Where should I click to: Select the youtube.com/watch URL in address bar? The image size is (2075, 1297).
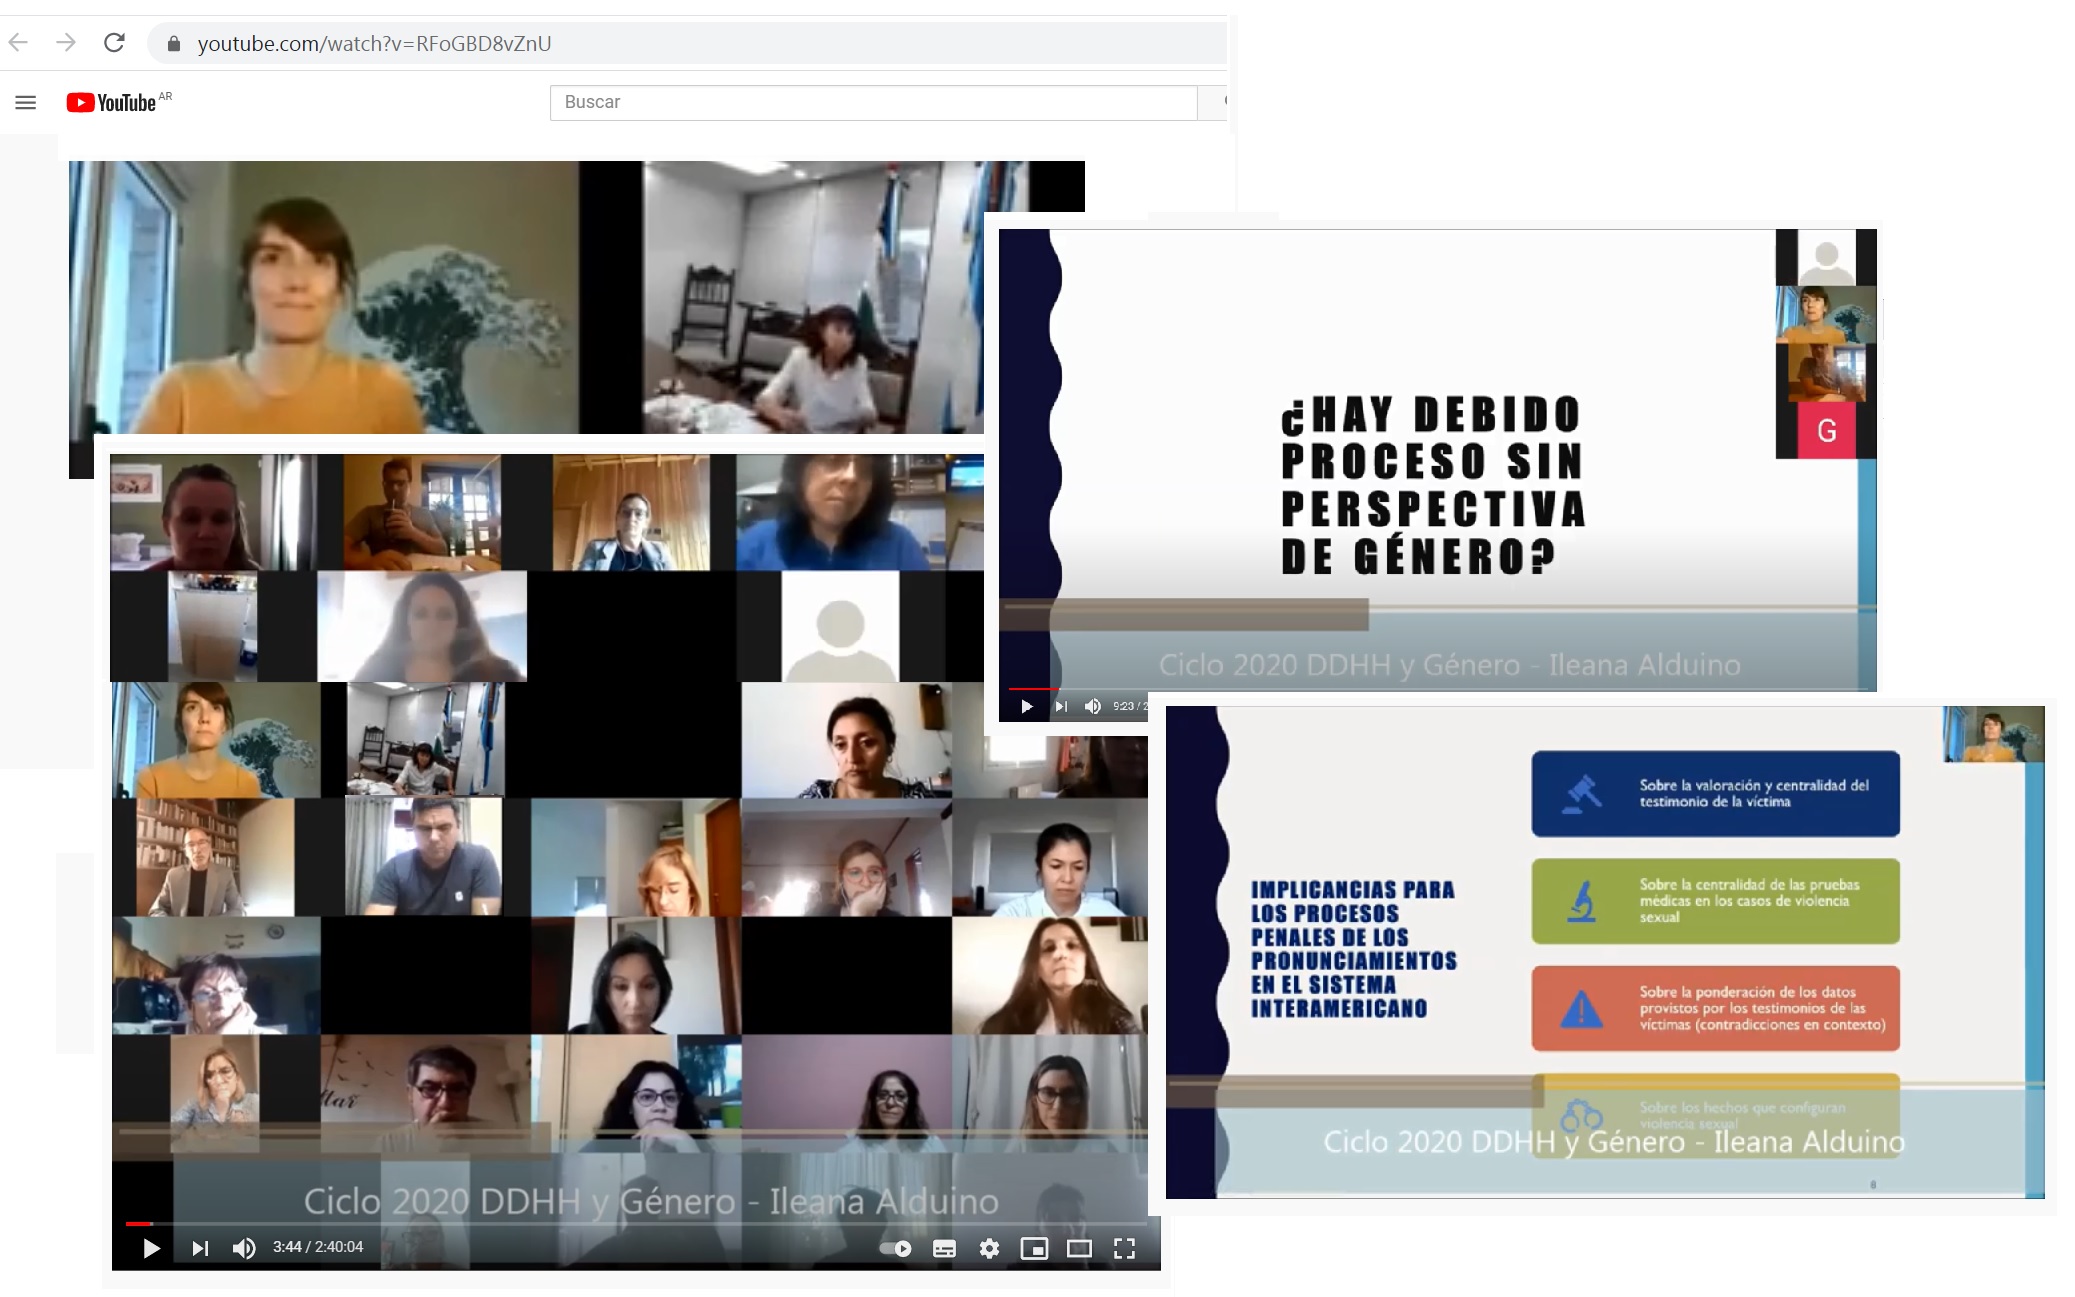(x=374, y=44)
